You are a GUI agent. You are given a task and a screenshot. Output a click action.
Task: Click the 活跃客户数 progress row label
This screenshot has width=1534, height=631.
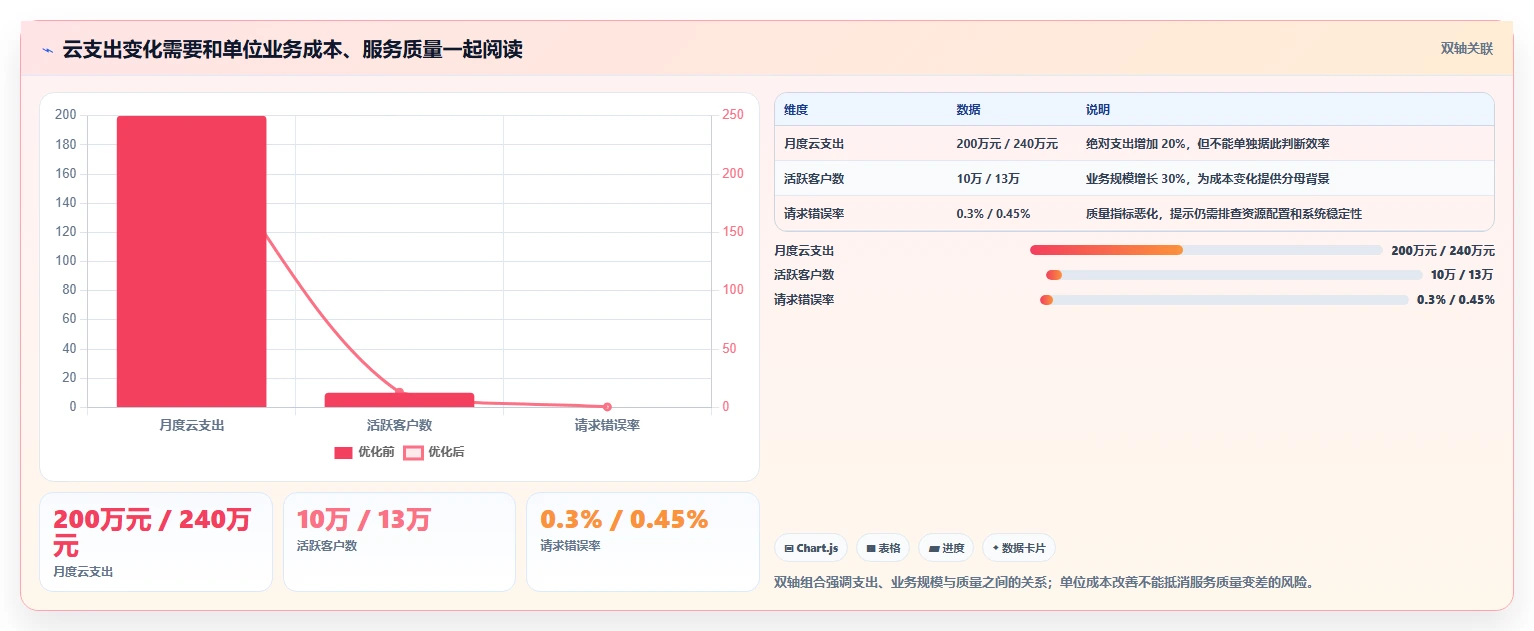coord(804,275)
